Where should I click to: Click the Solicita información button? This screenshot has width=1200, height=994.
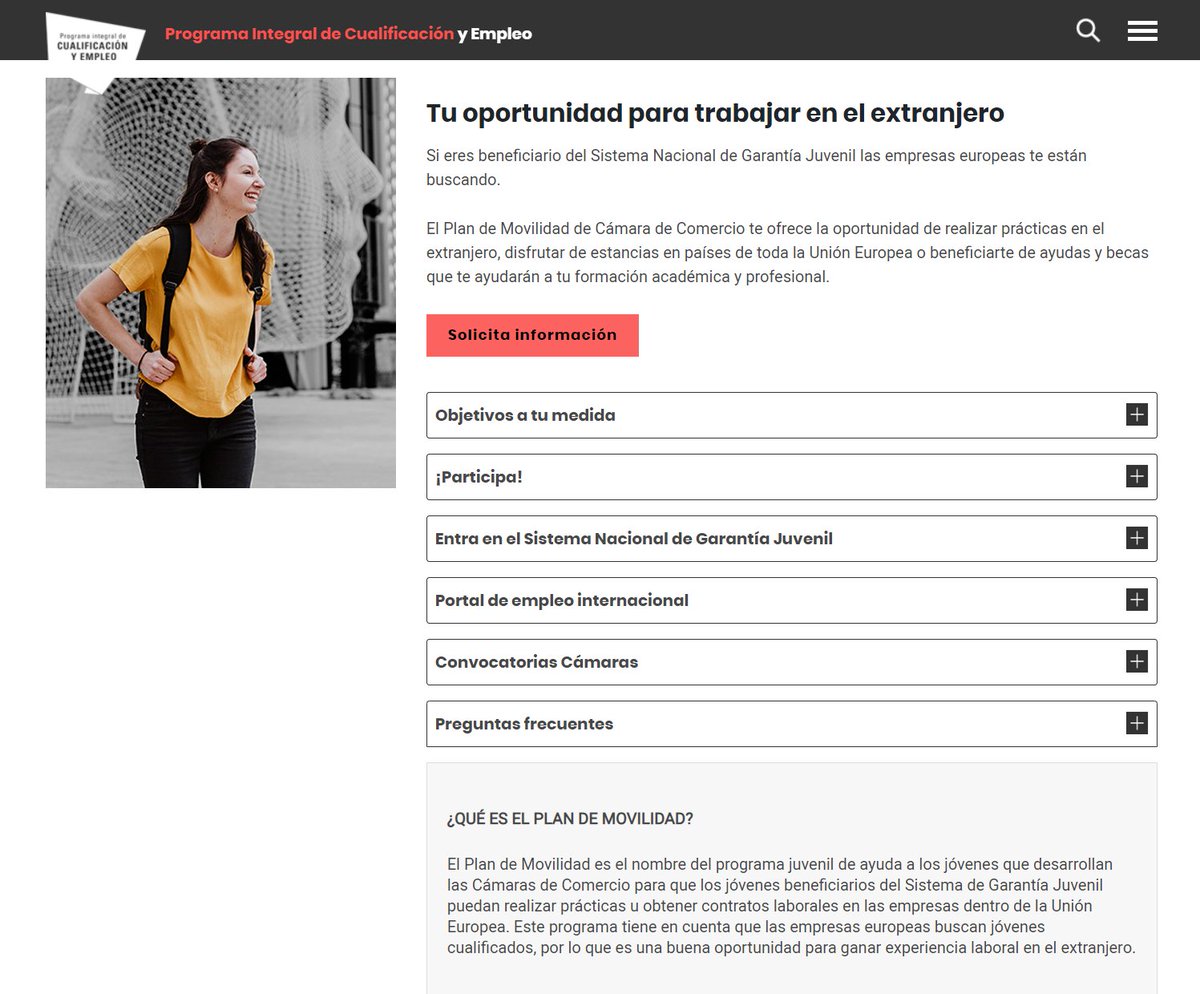(x=532, y=335)
